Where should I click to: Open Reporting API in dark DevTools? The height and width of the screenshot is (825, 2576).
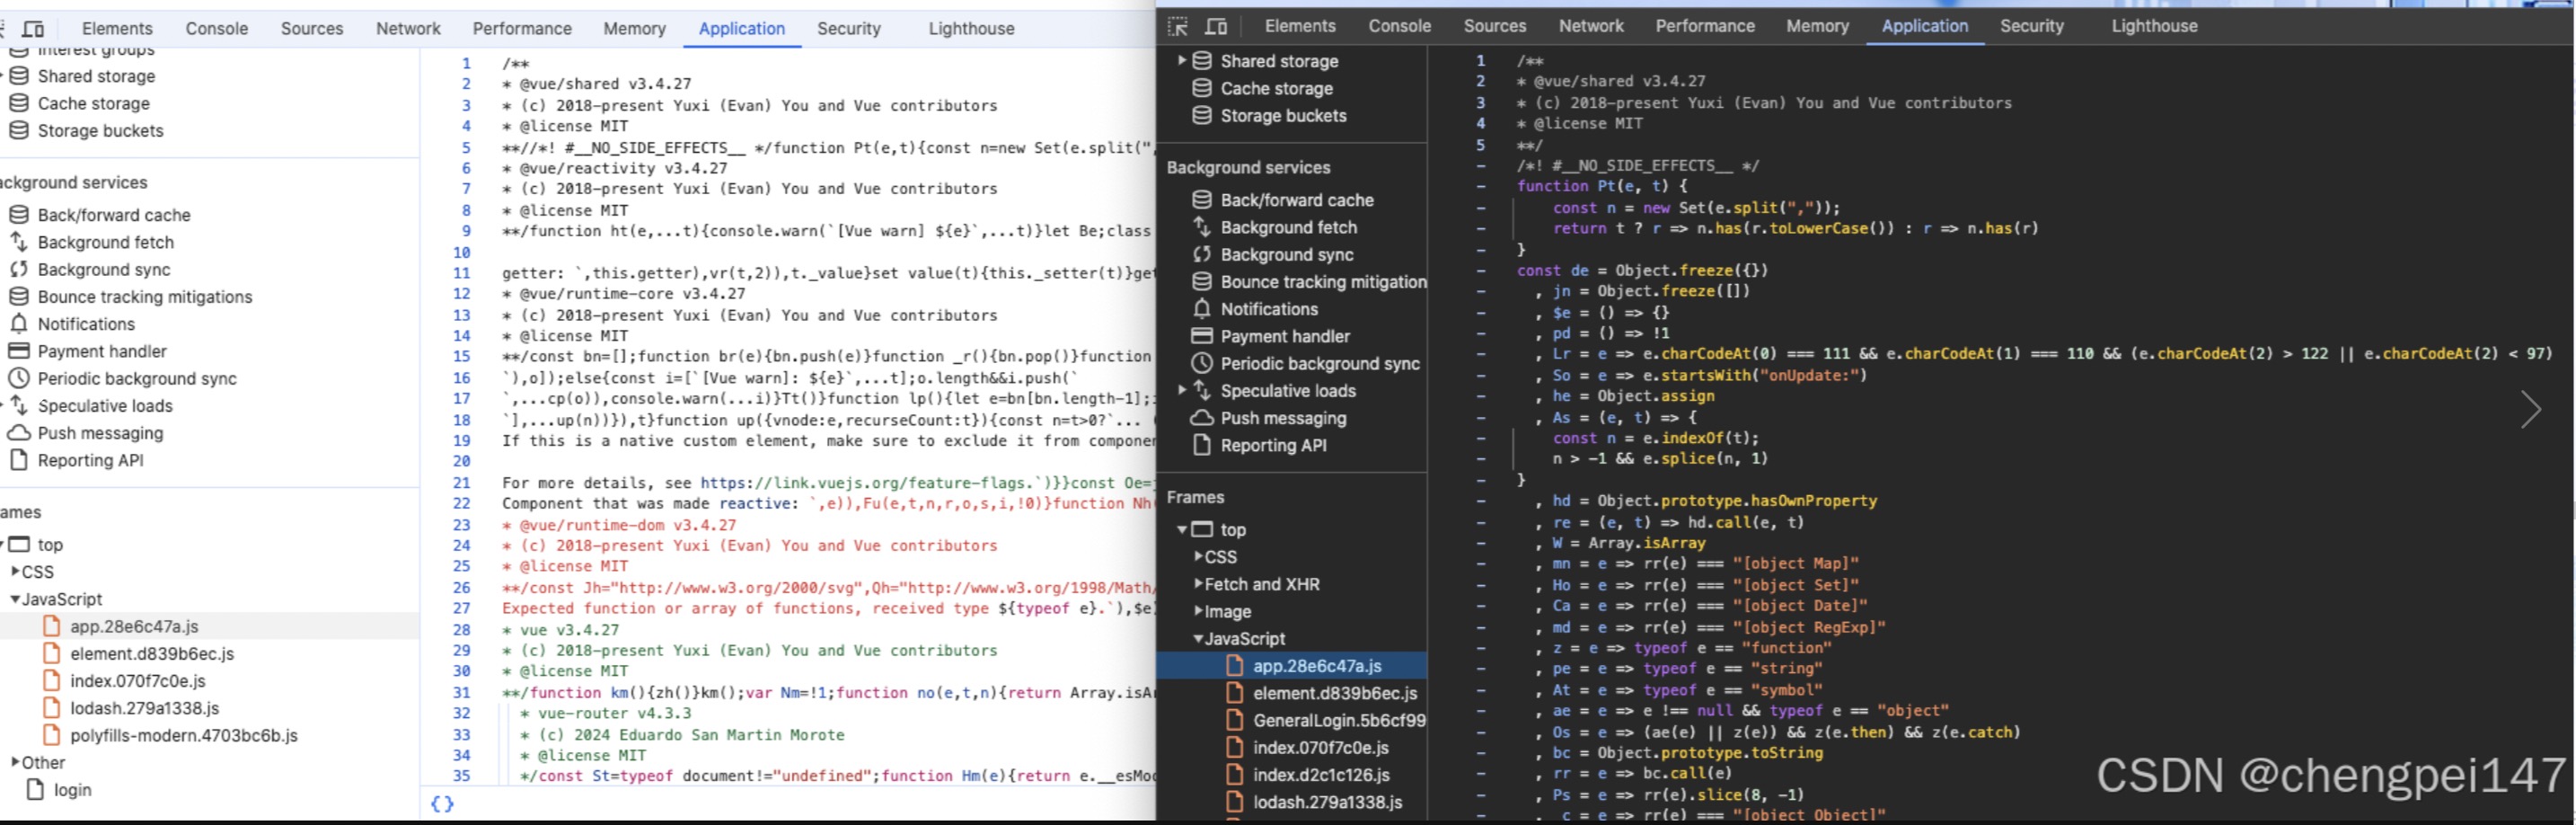(1273, 445)
